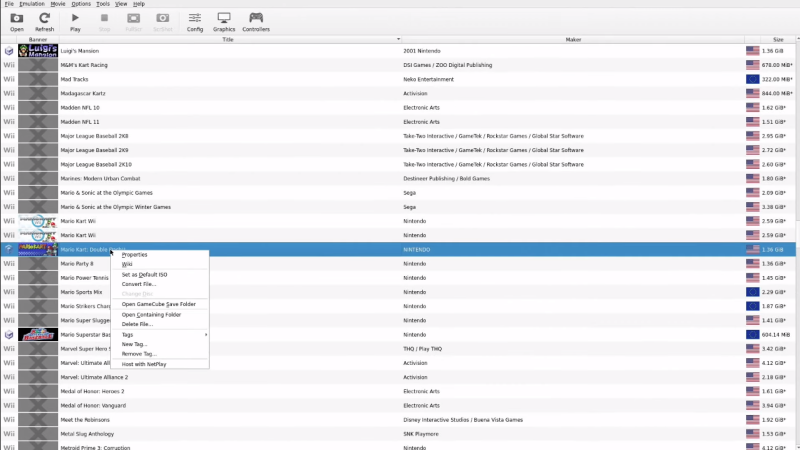Viewport: 800px width, 450px height.
Task: Click the US flag of Luigi's Mansion
Action: click(752, 51)
